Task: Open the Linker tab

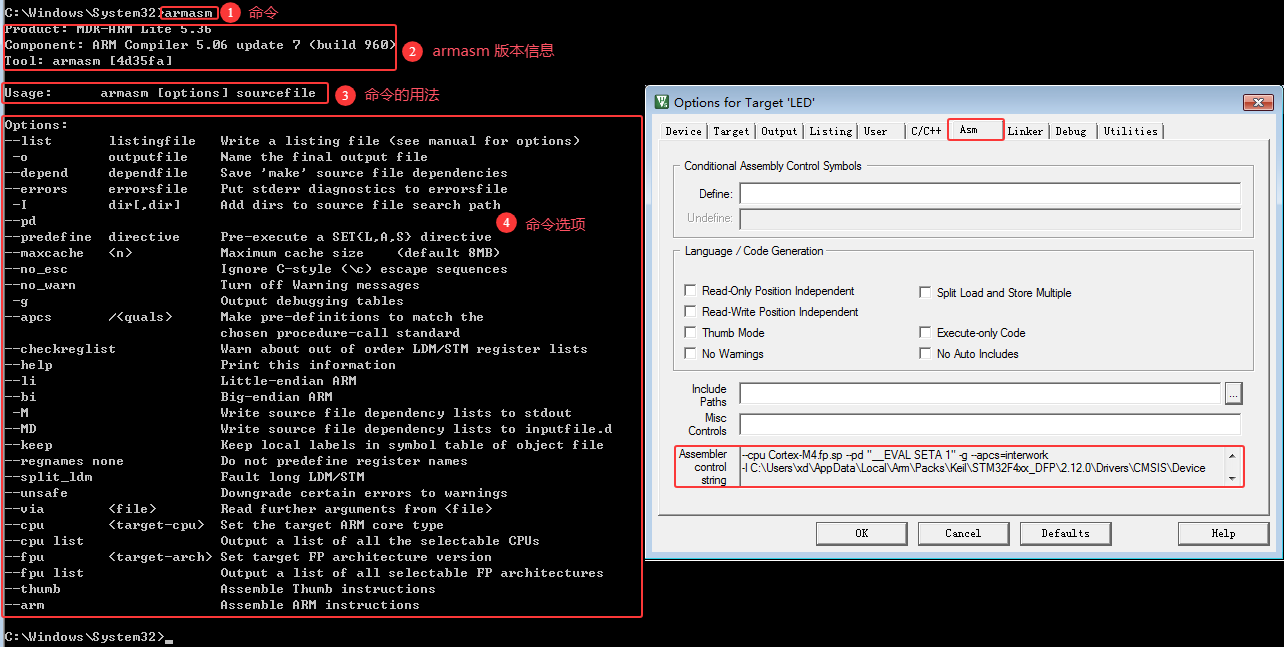Action: (x=1025, y=131)
